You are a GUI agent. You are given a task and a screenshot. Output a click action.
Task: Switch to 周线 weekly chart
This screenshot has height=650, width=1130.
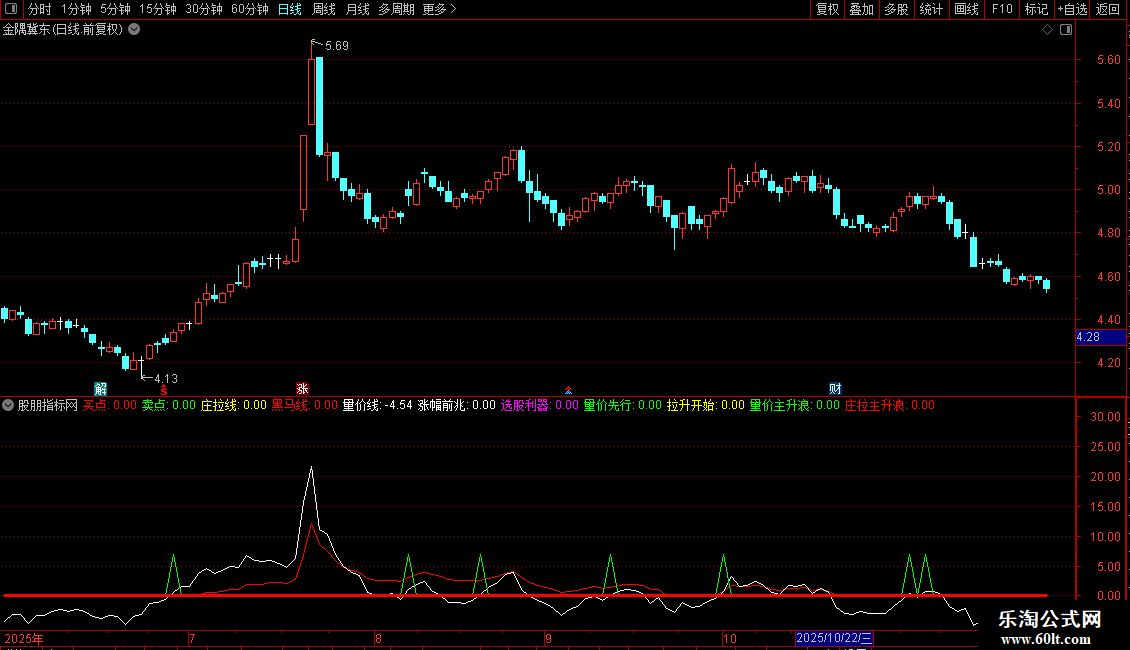(324, 9)
